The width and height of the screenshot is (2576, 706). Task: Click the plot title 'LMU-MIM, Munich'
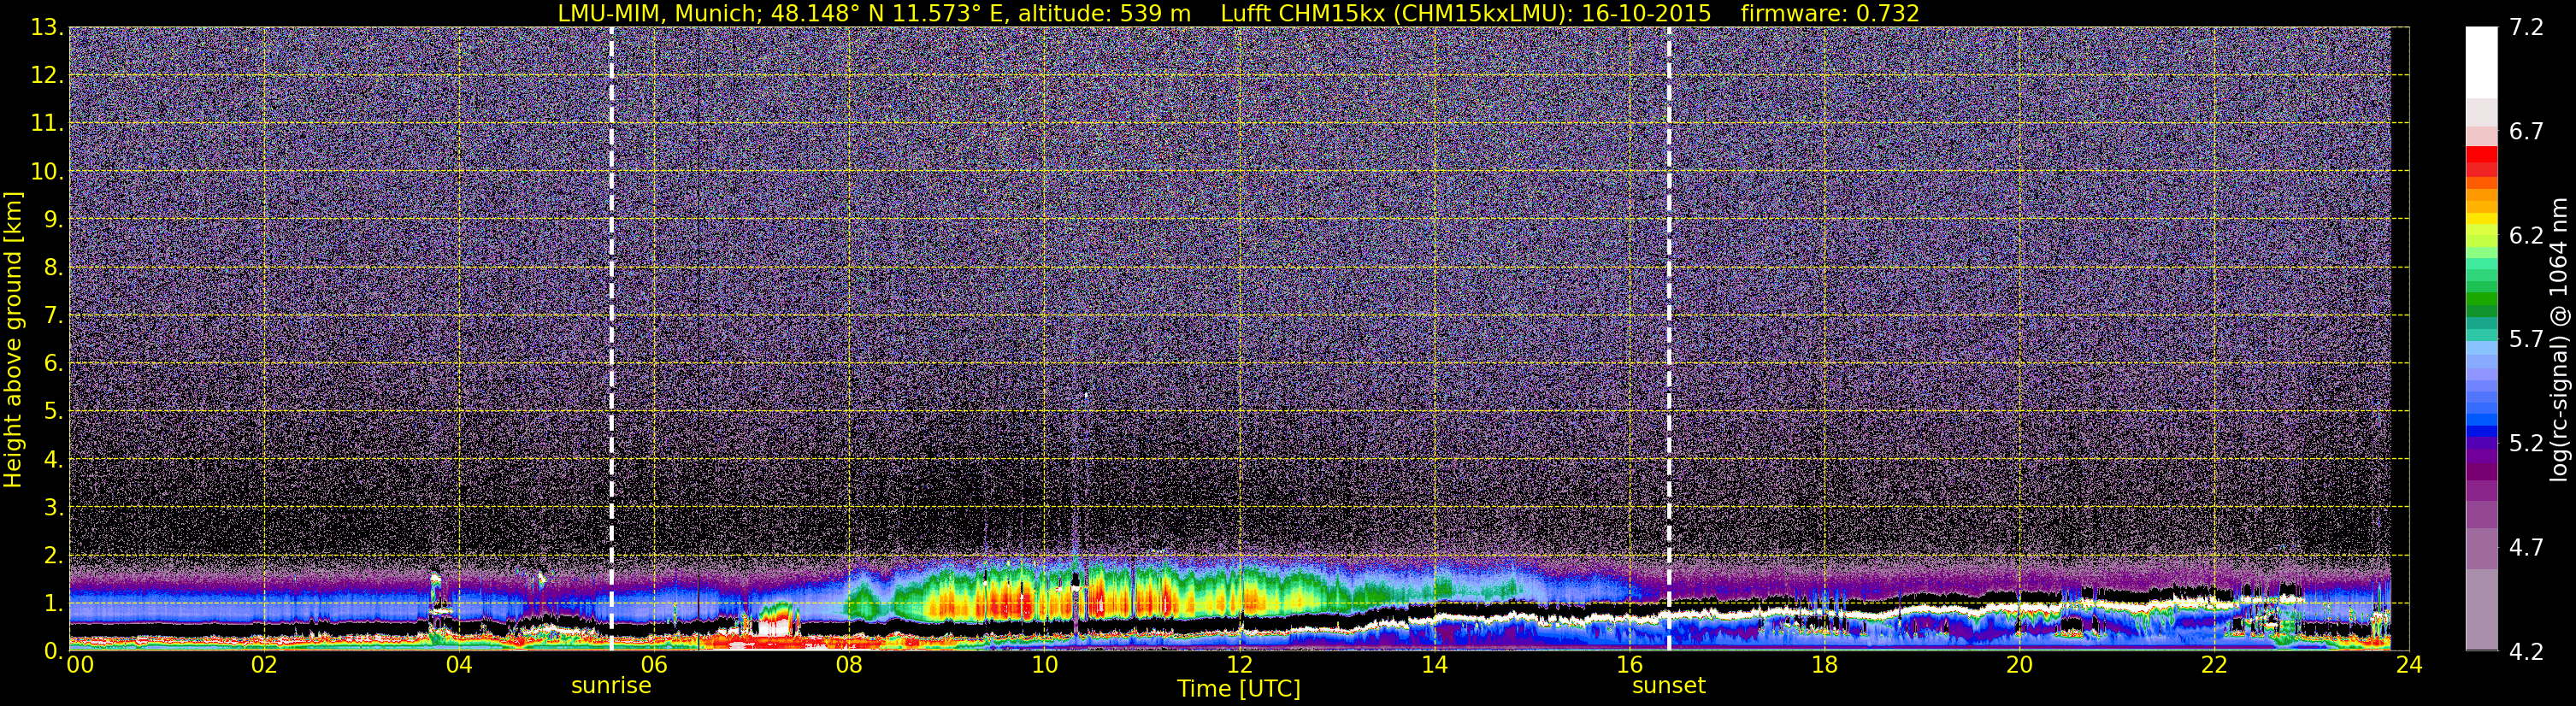coord(660,13)
